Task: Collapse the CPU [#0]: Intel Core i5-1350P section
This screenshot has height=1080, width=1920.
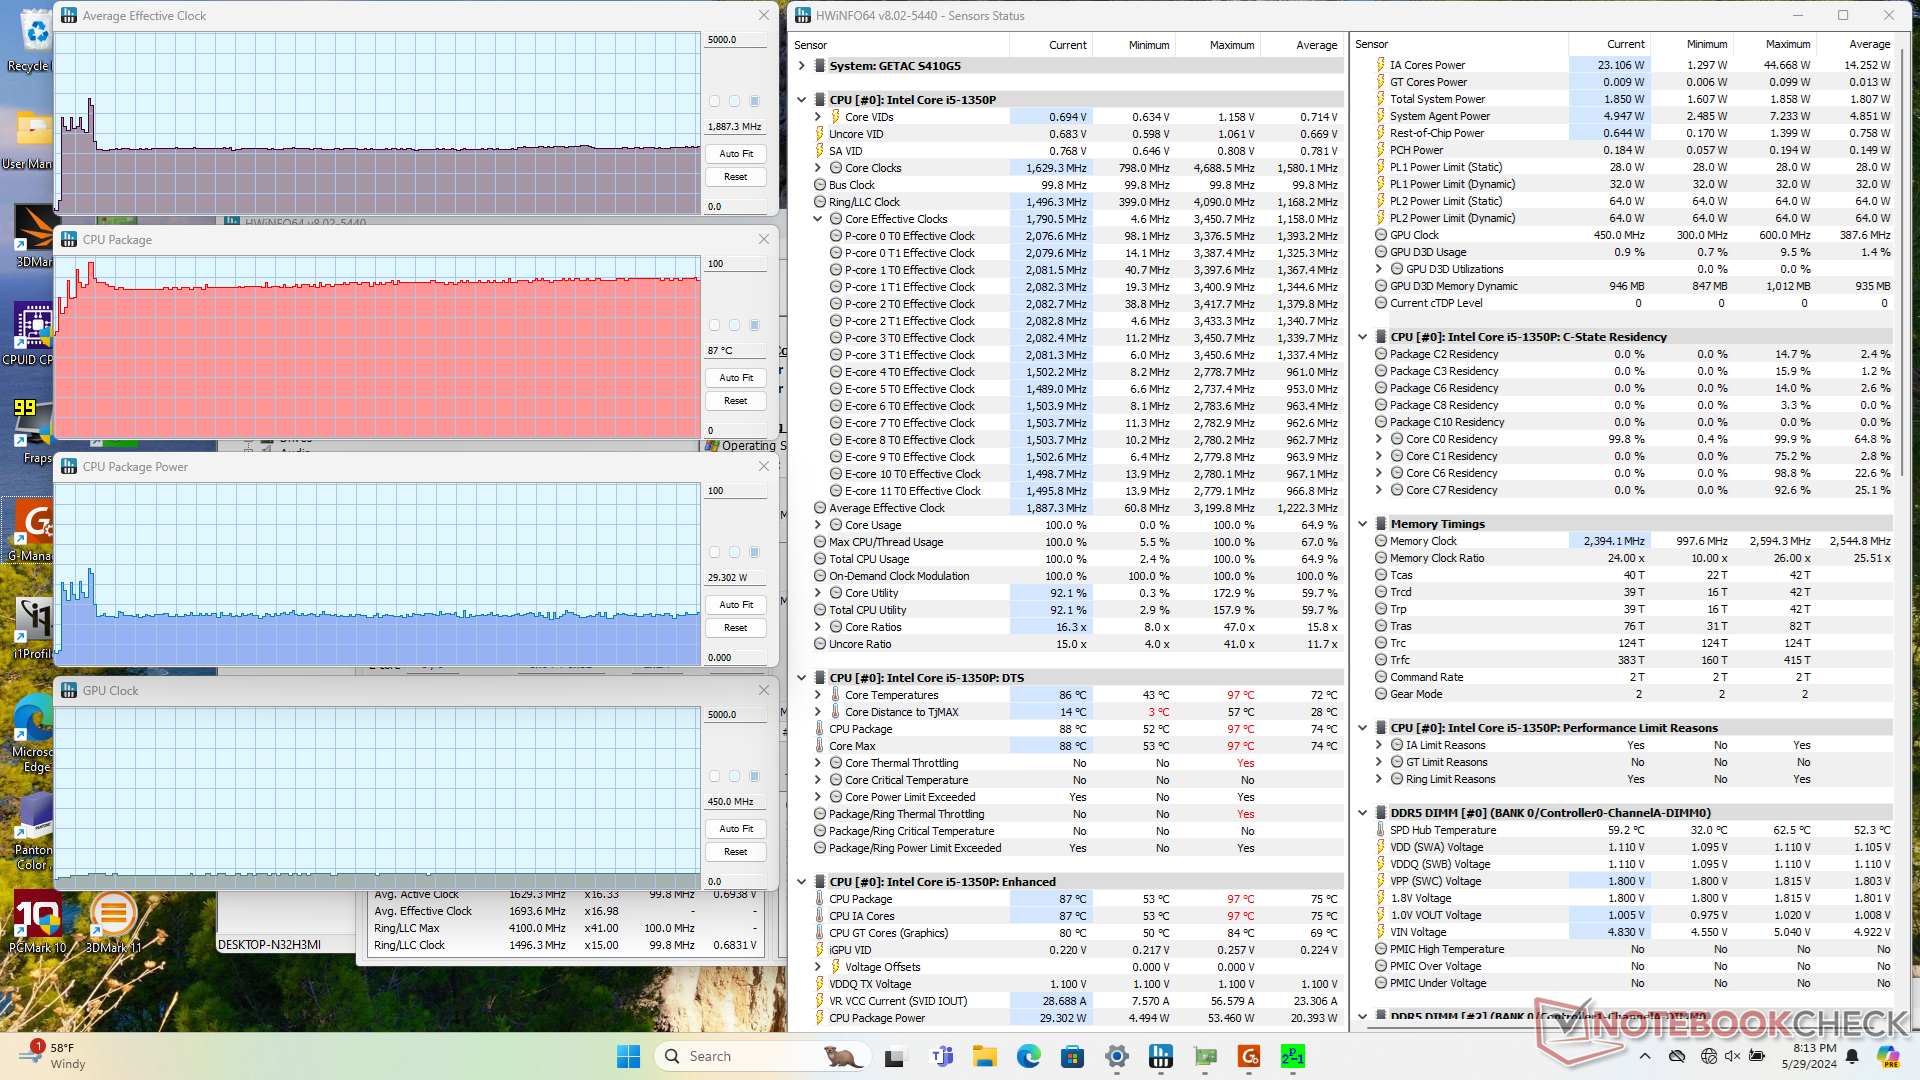Action: pyautogui.click(x=802, y=100)
